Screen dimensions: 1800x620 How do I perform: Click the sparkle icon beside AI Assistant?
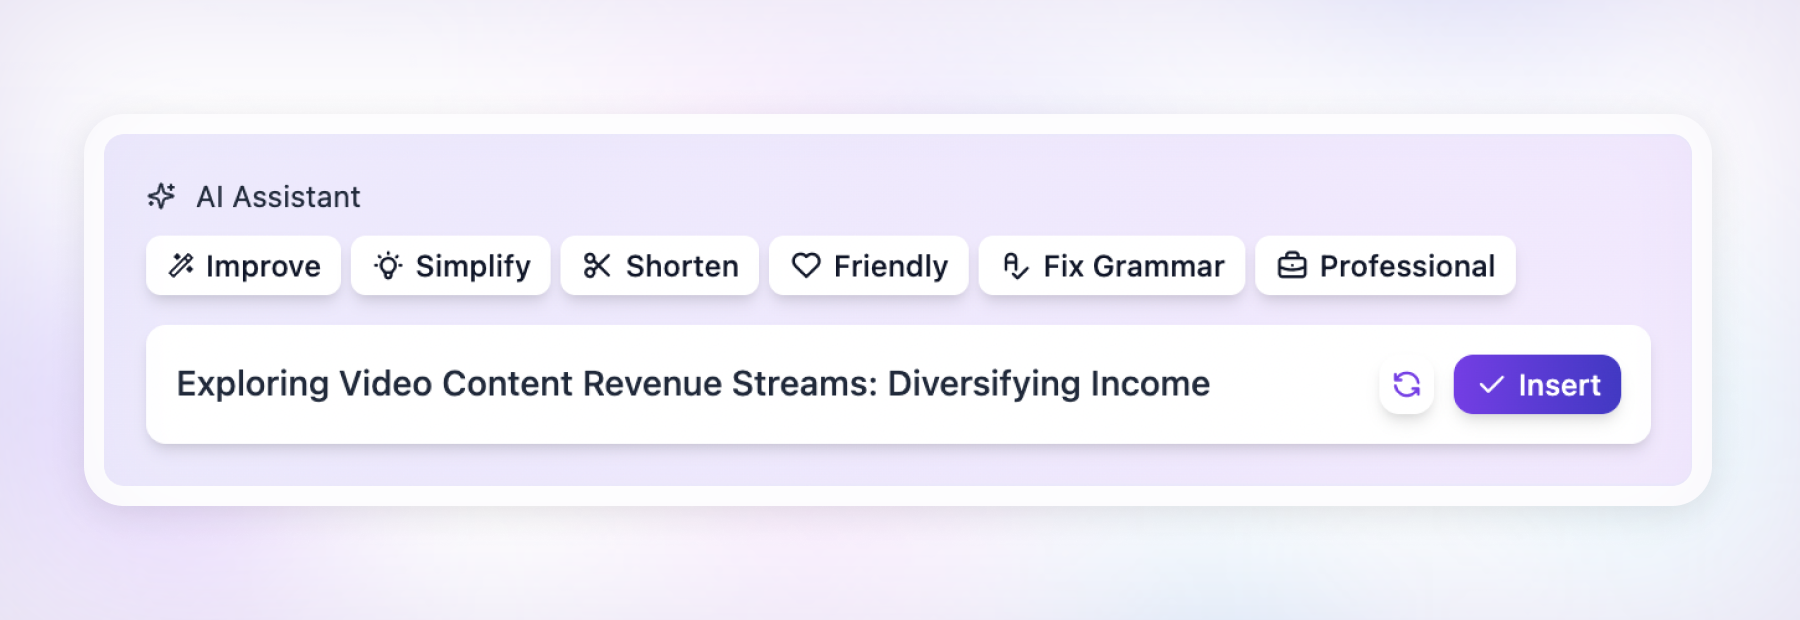[162, 196]
